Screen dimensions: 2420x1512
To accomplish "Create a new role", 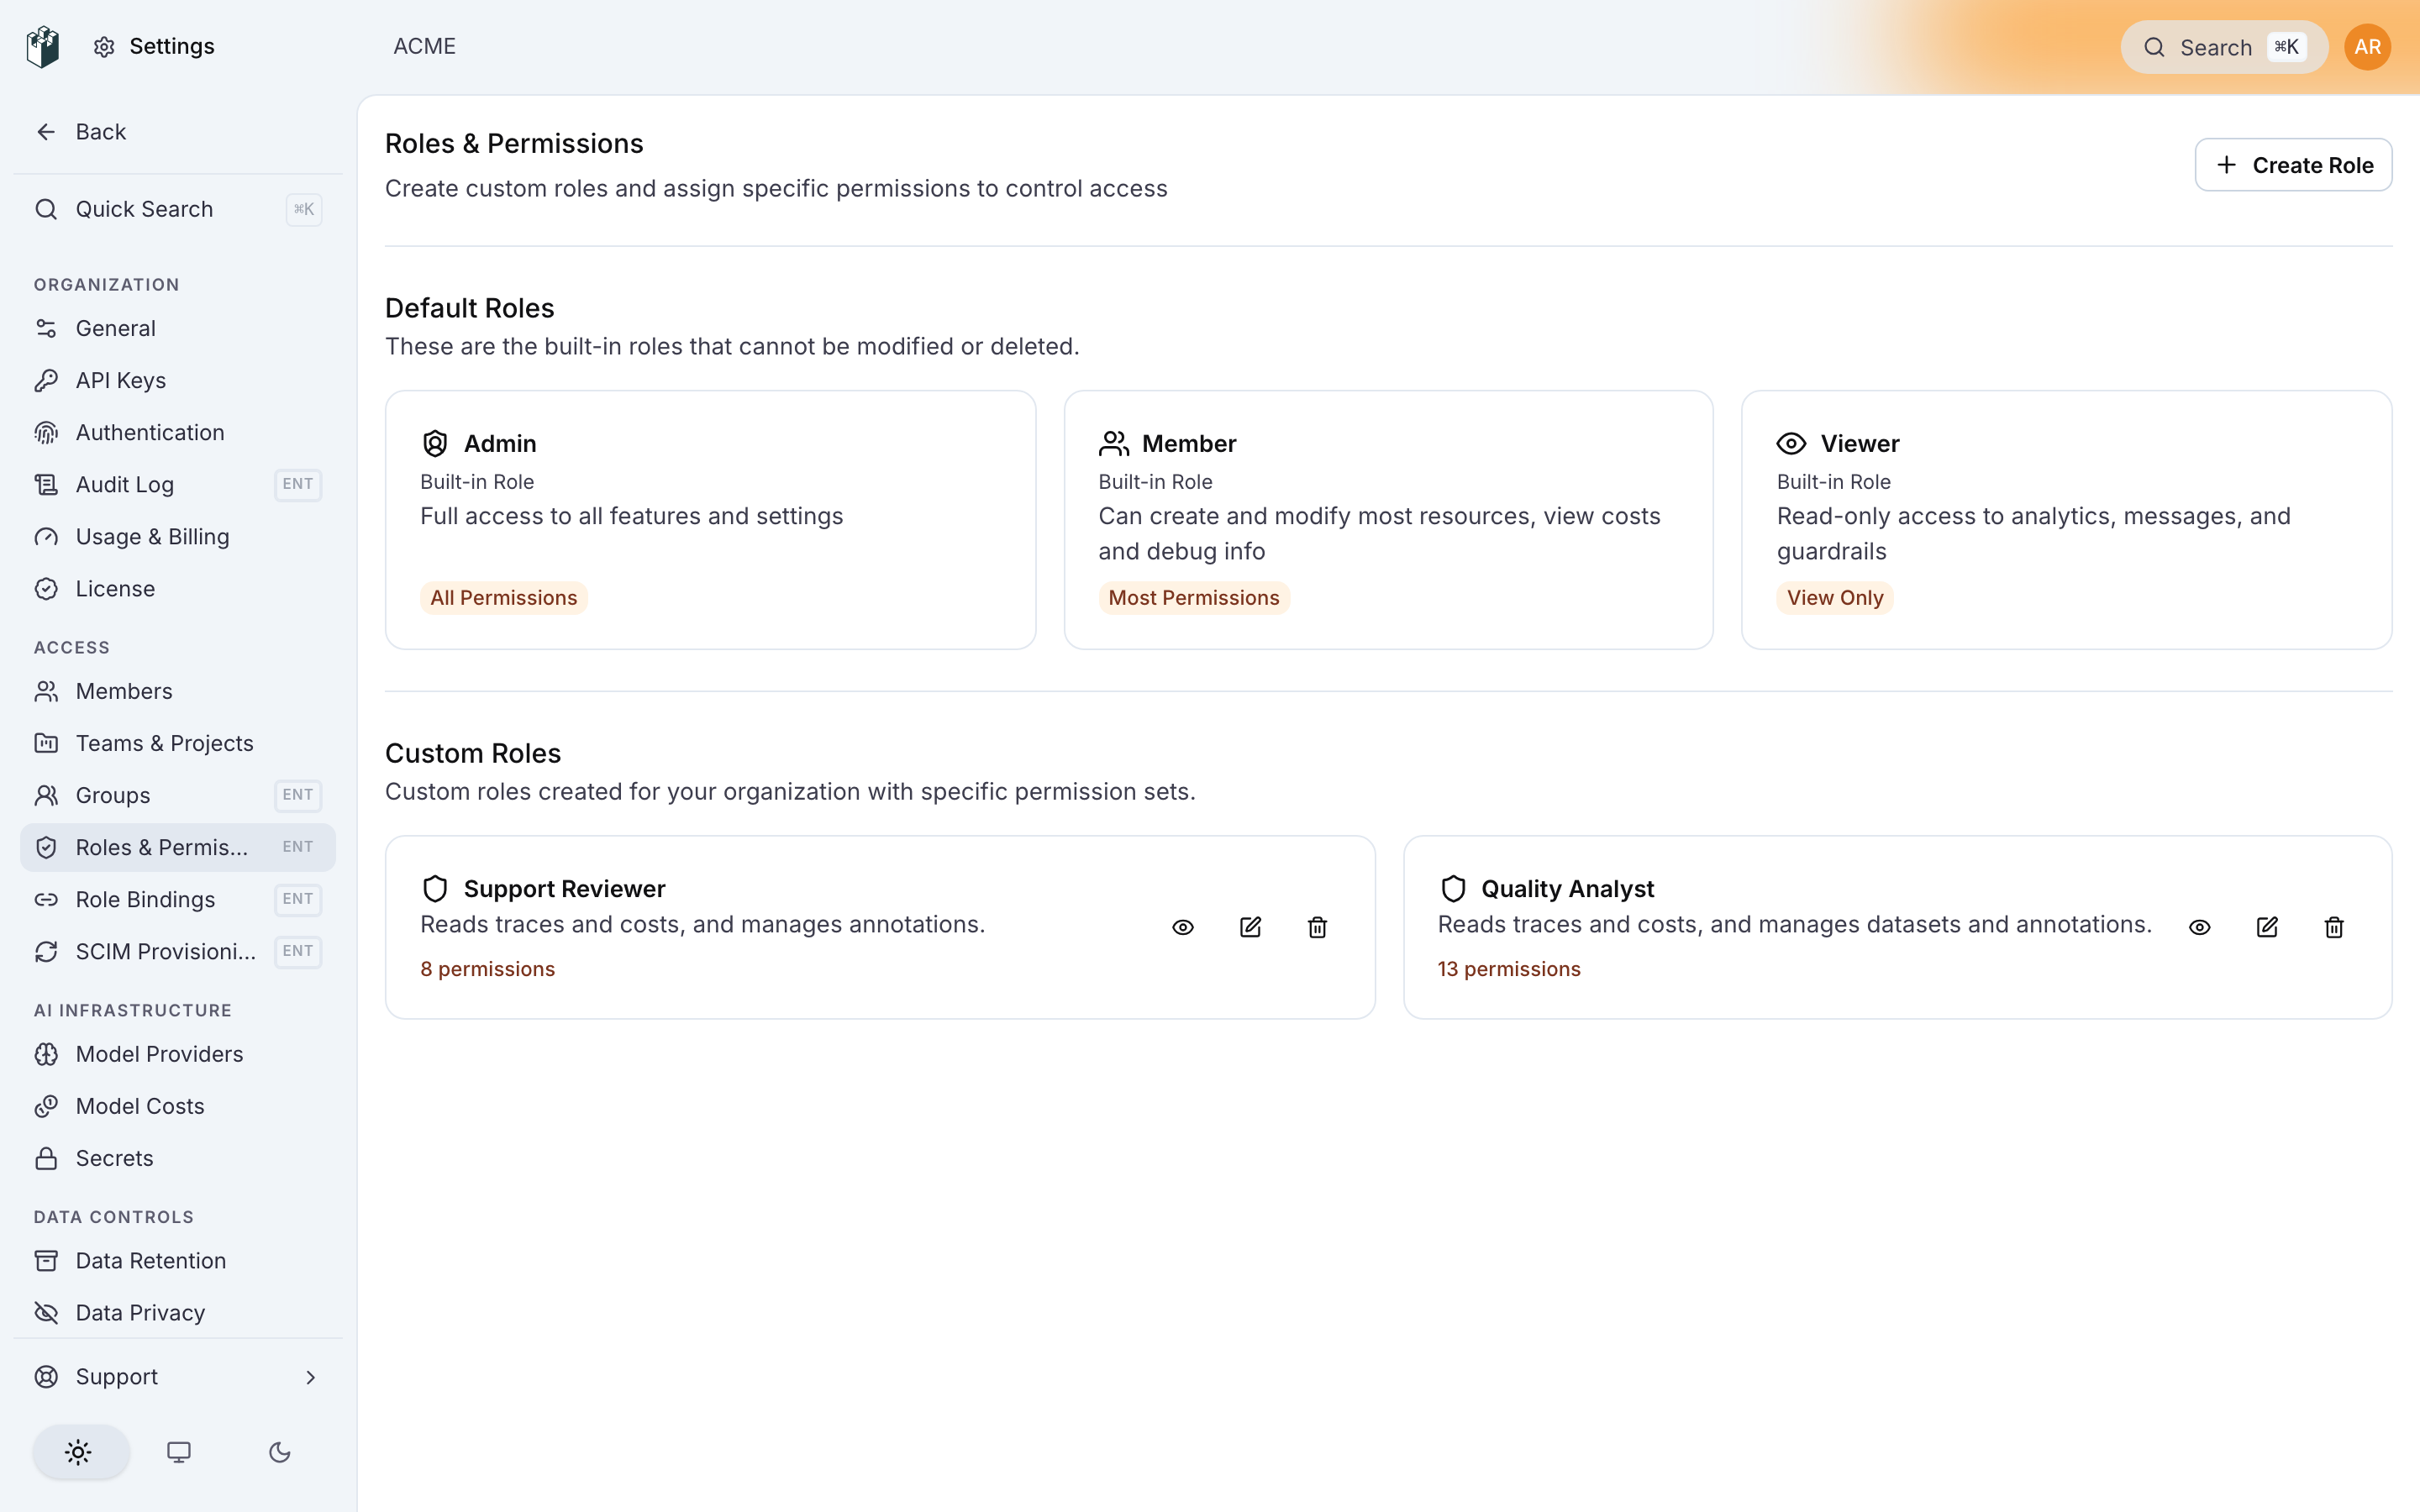I will coord(2293,165).
